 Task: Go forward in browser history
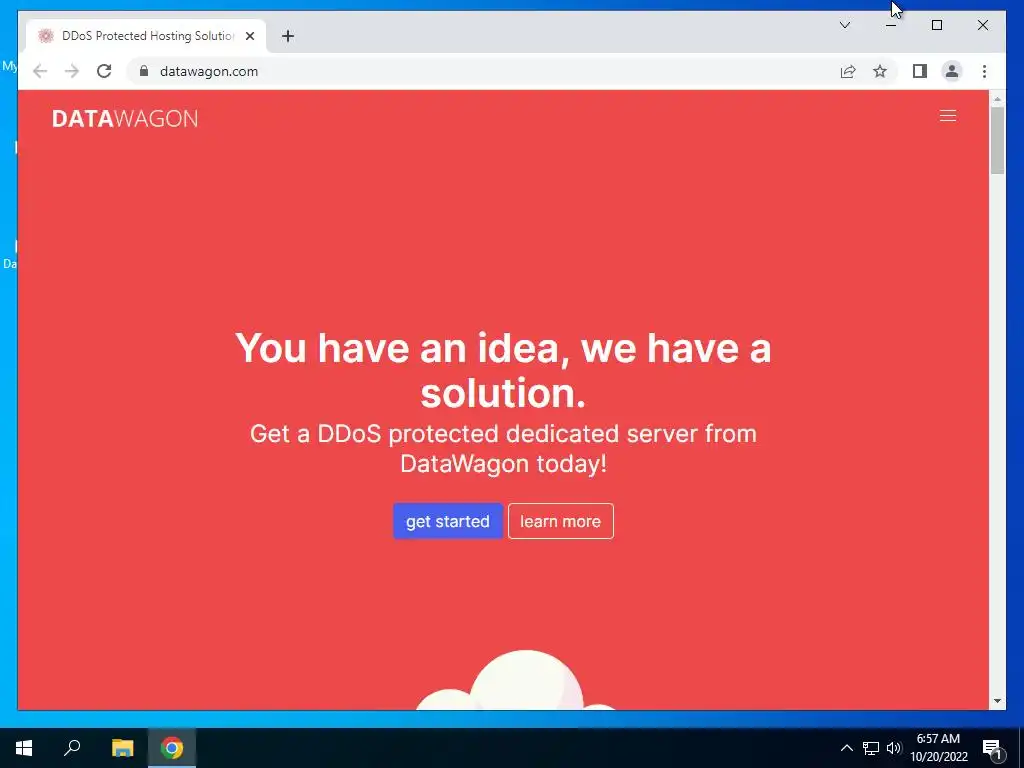click(72, 71)
